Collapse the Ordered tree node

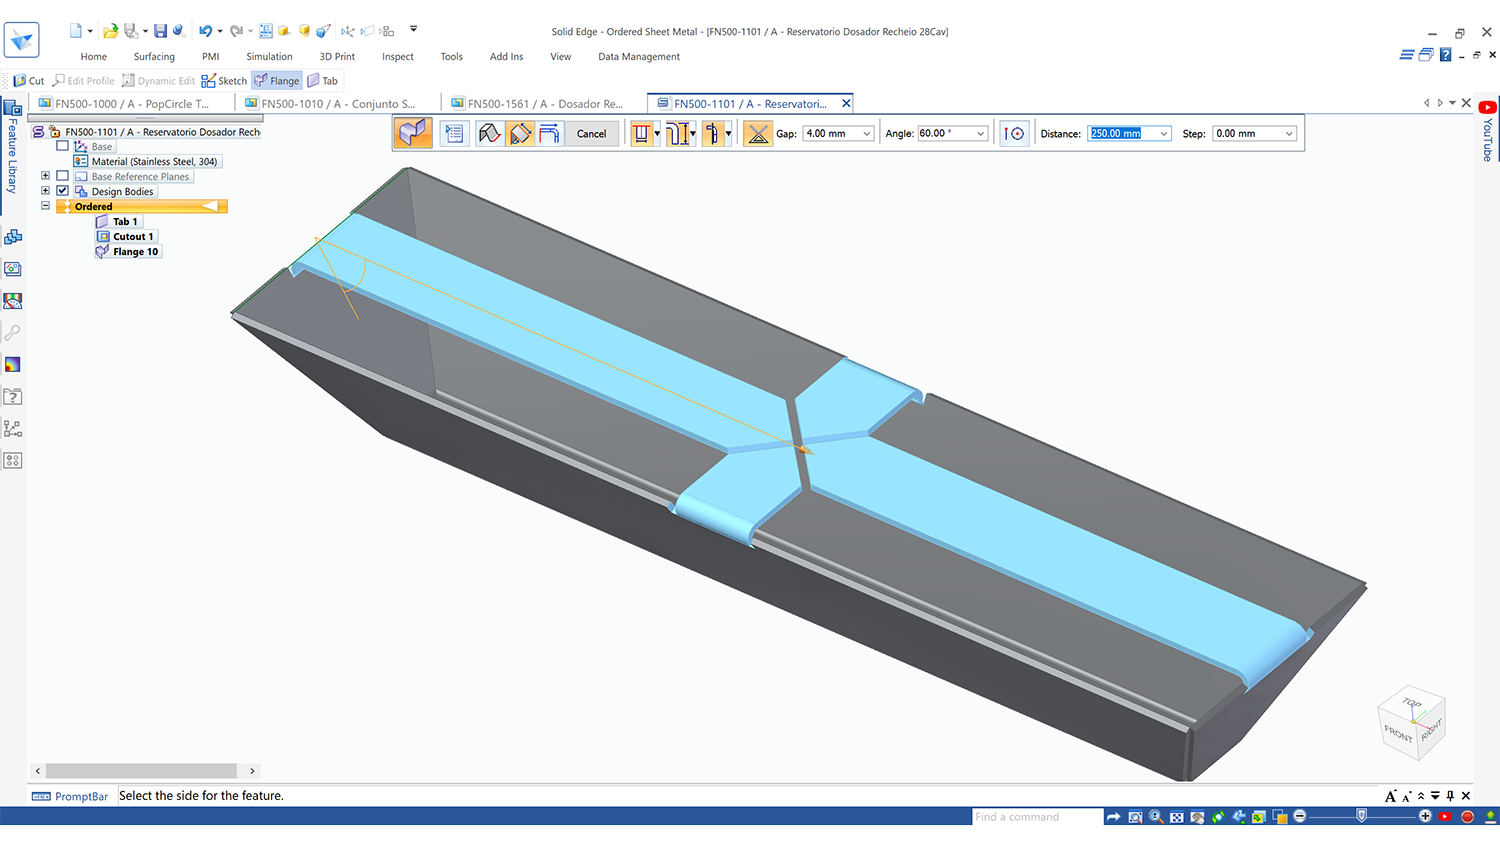coord(45,206)
